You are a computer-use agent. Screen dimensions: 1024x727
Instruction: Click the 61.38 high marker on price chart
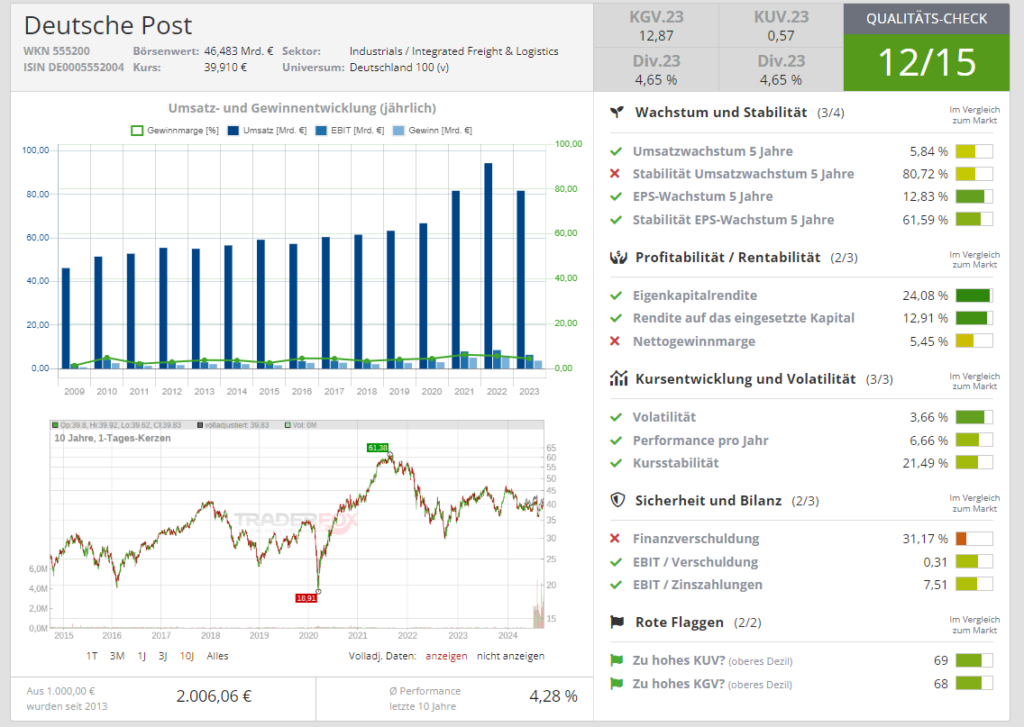376,447
